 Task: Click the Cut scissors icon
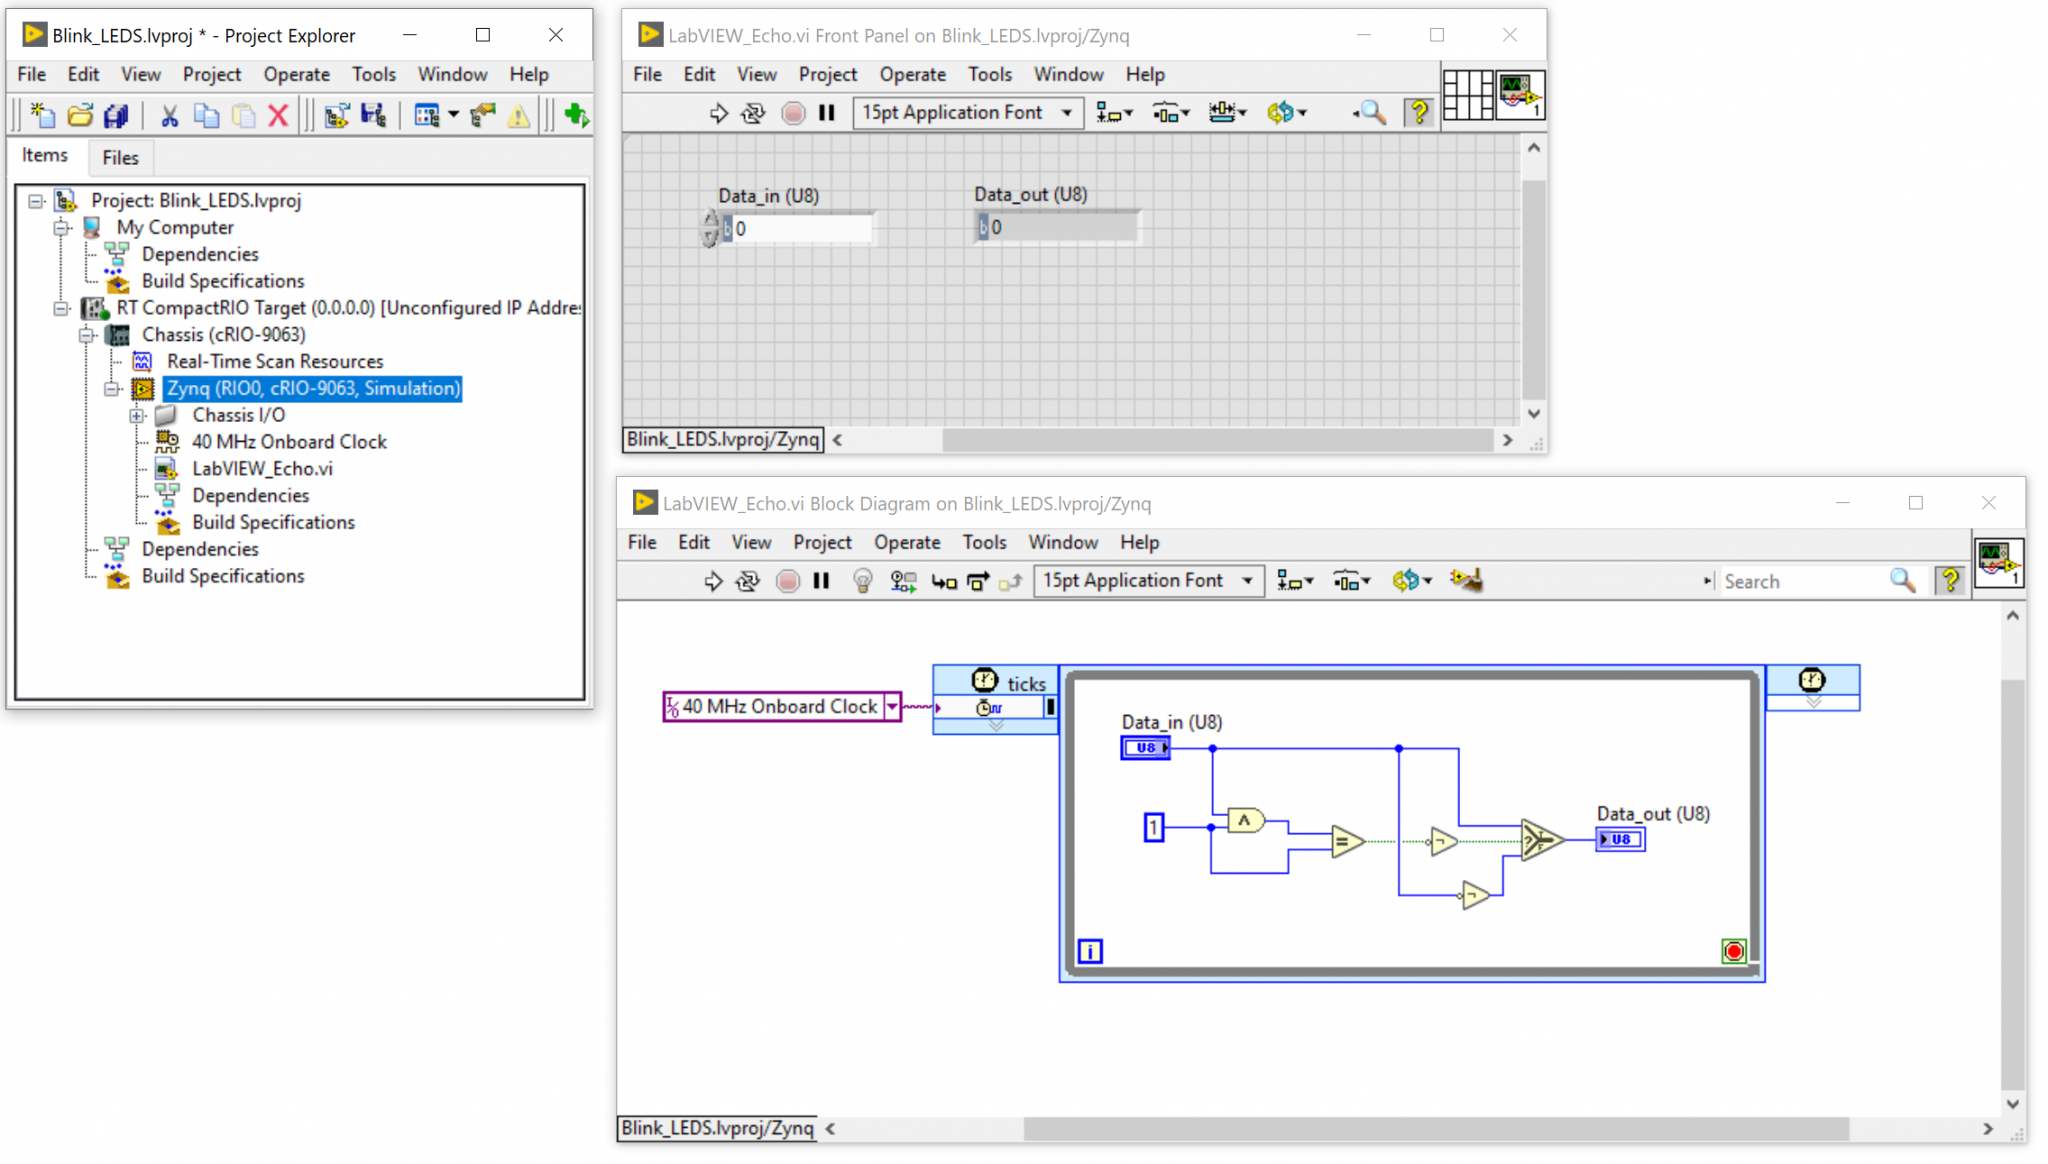(x=169, y=116)
